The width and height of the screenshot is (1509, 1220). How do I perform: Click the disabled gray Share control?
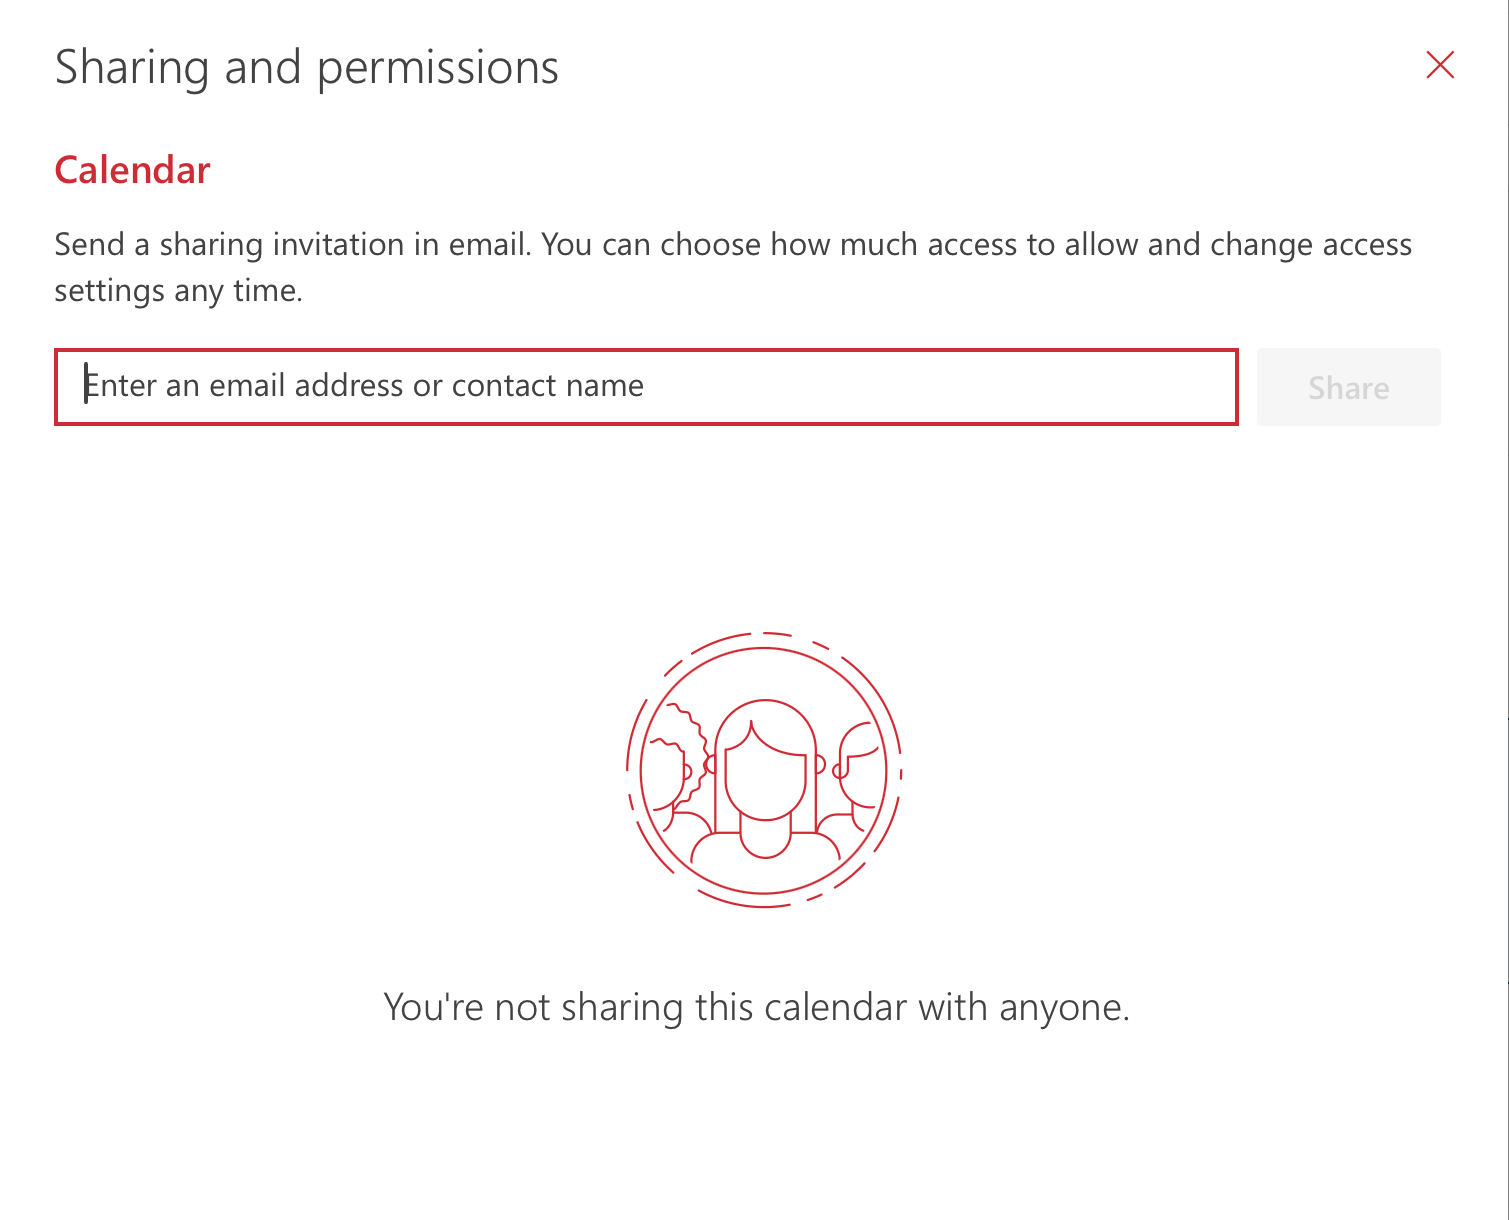point(1348,387)
